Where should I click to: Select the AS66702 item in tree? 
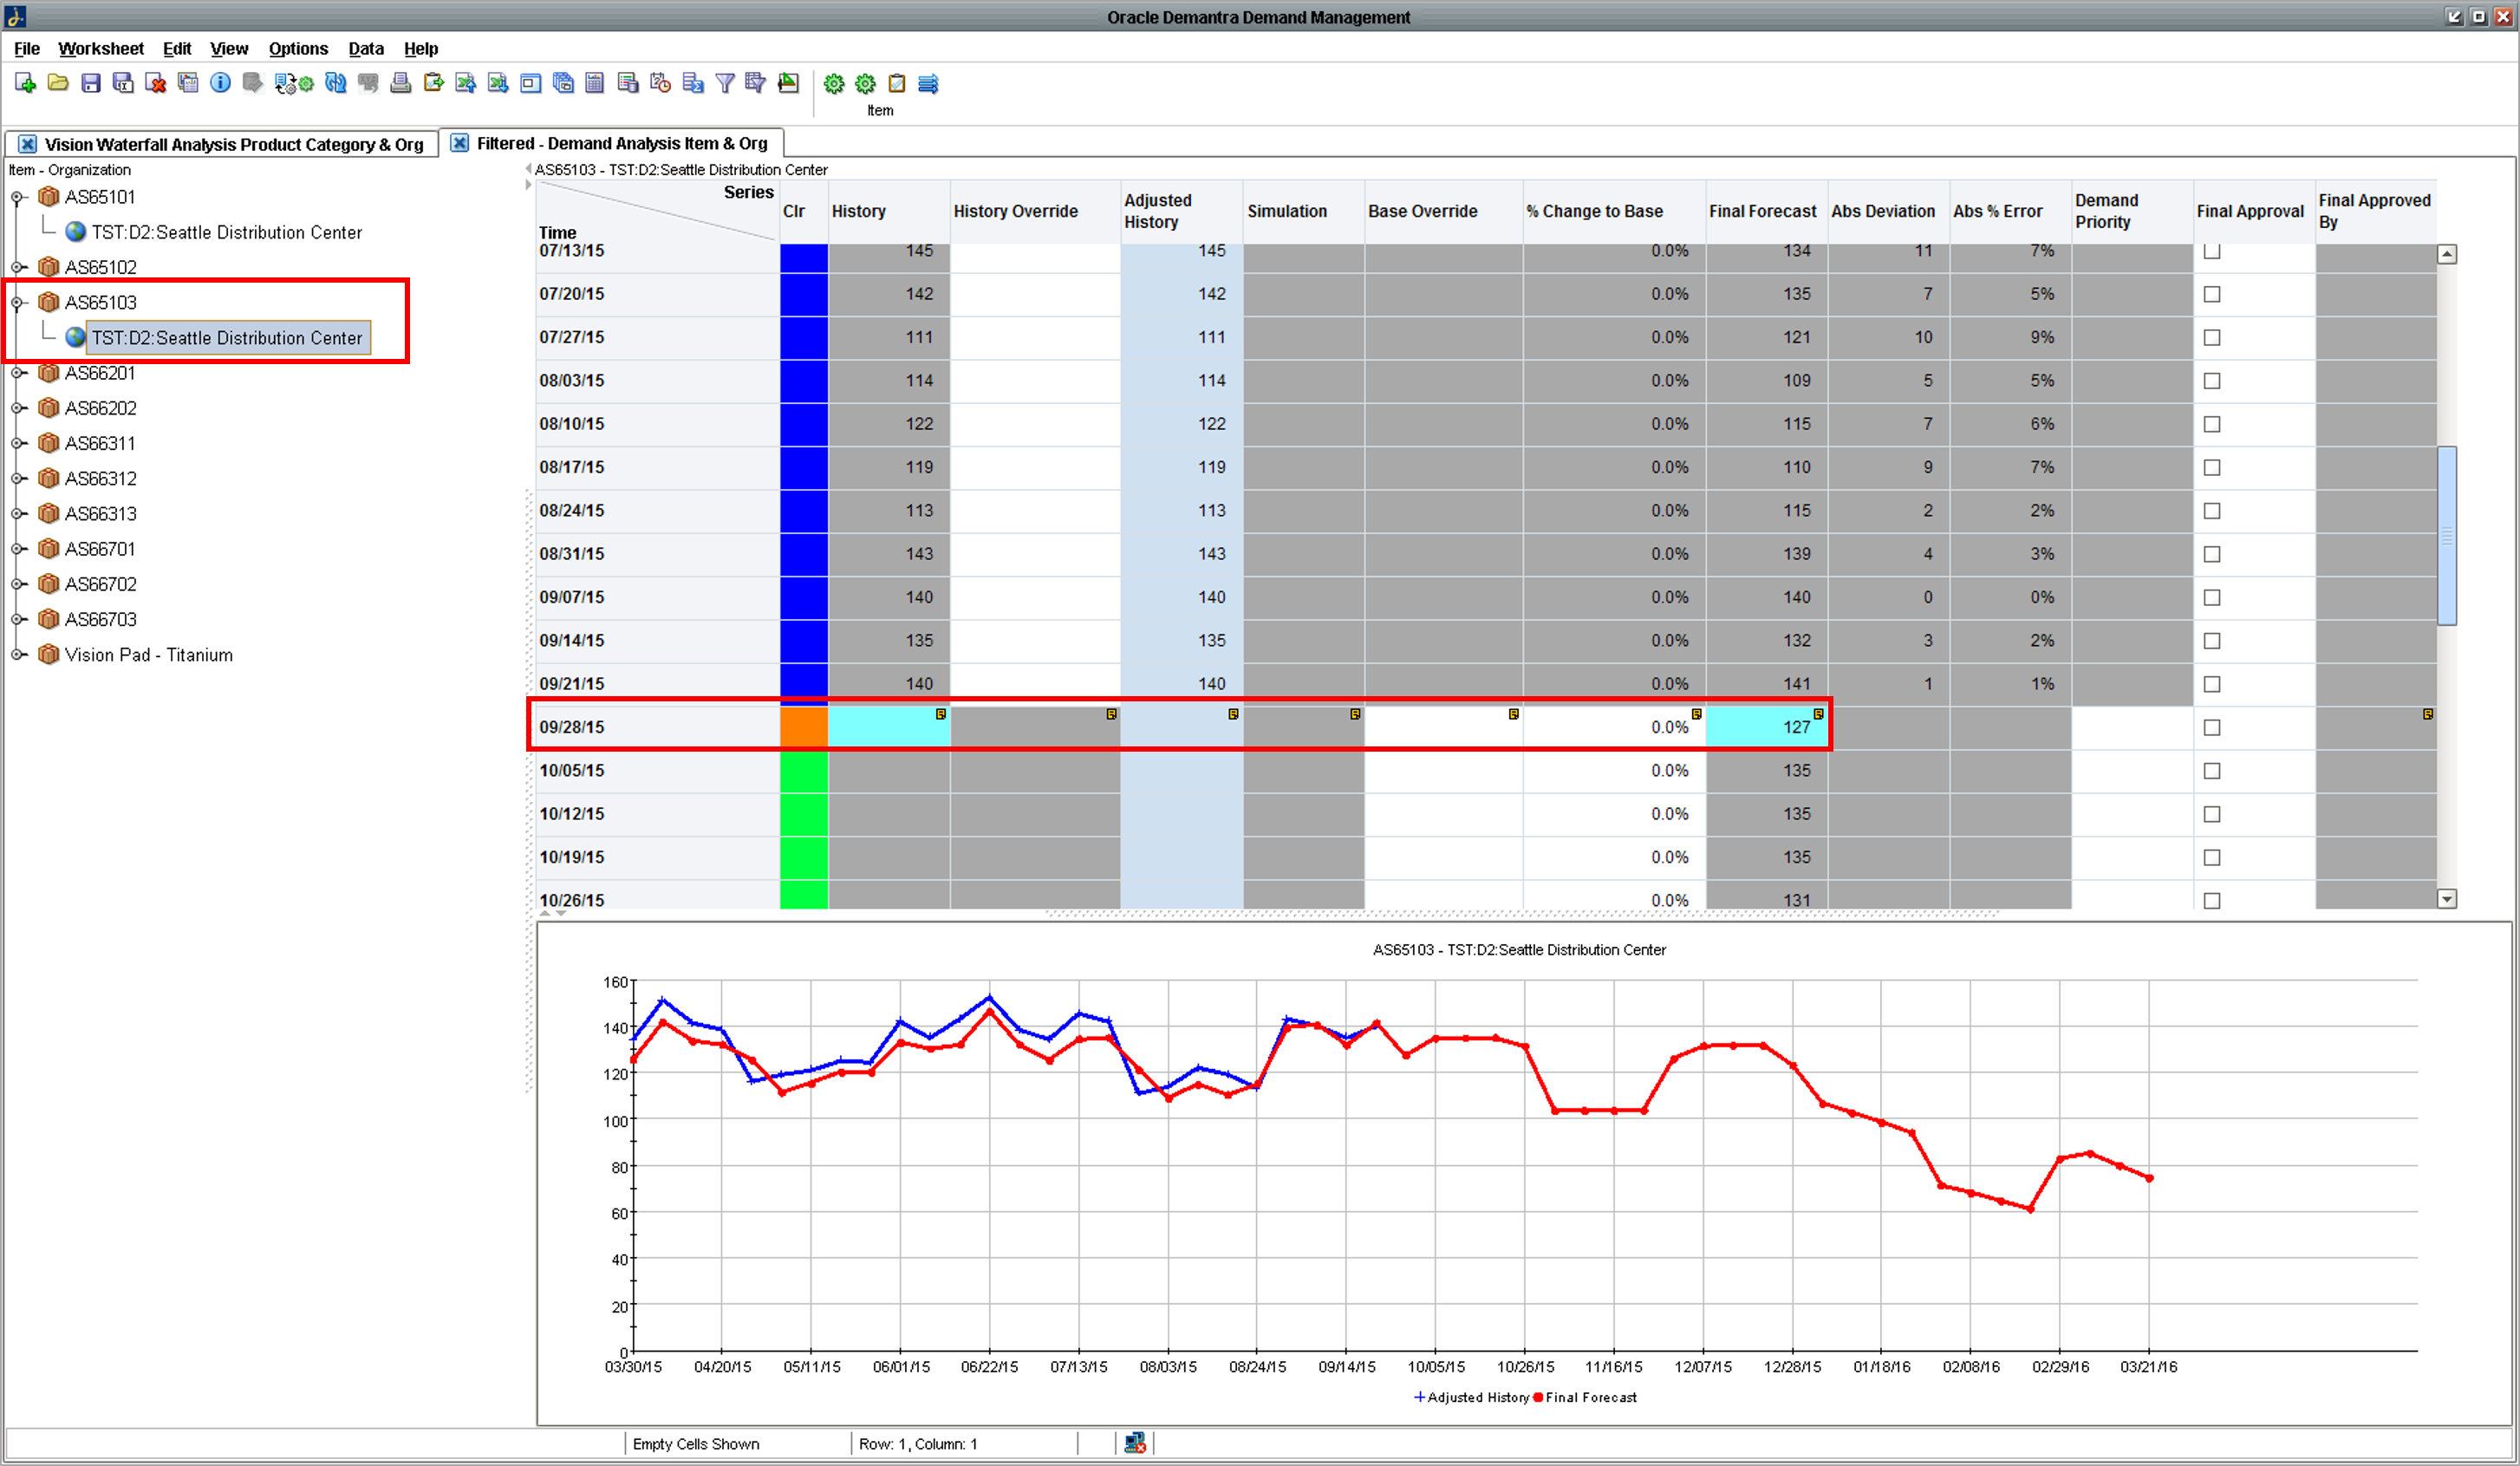coord(100,585)
